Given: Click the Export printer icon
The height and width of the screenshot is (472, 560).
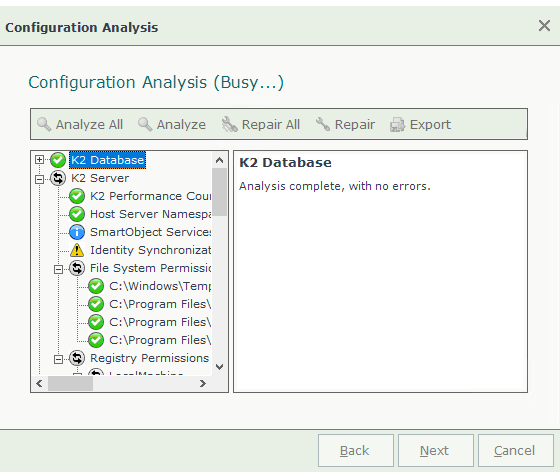Looking at the screenshot, I should (397, 125).
